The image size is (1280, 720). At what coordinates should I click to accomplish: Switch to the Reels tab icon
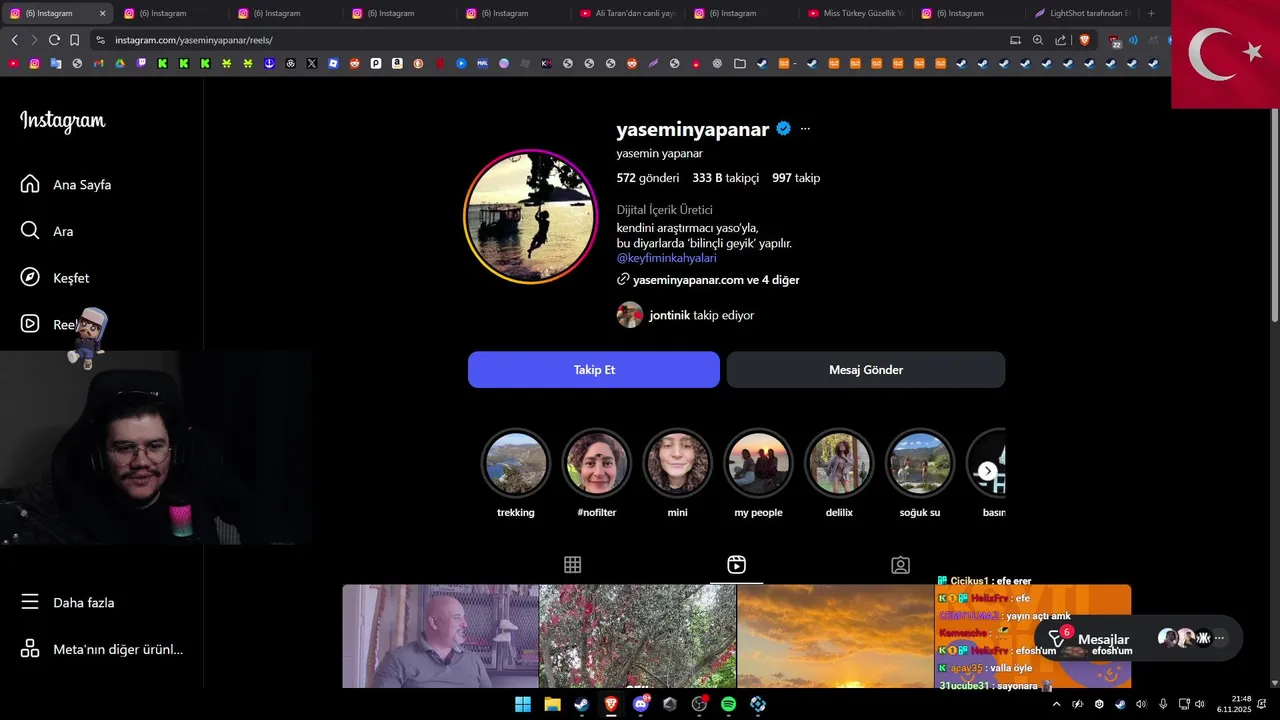click(x=736, y=565)
